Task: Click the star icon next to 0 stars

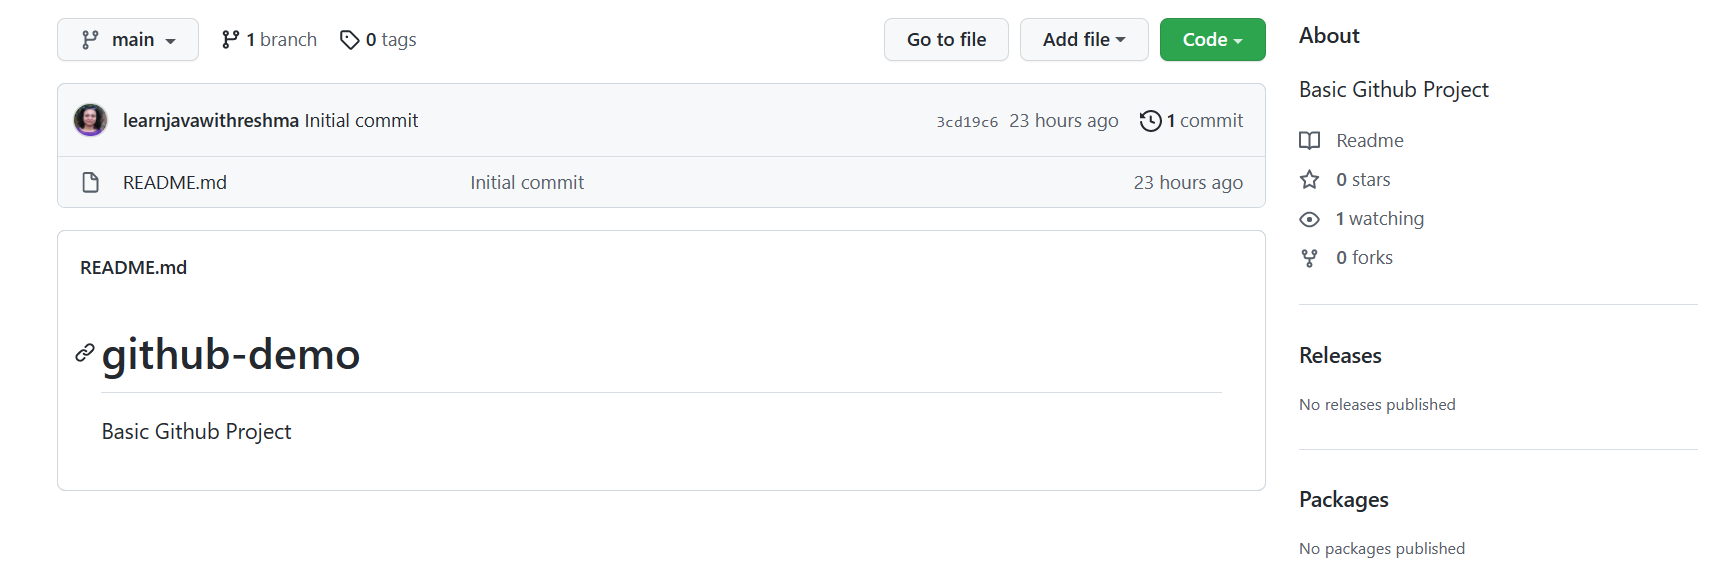Action: click(1309, 179)
